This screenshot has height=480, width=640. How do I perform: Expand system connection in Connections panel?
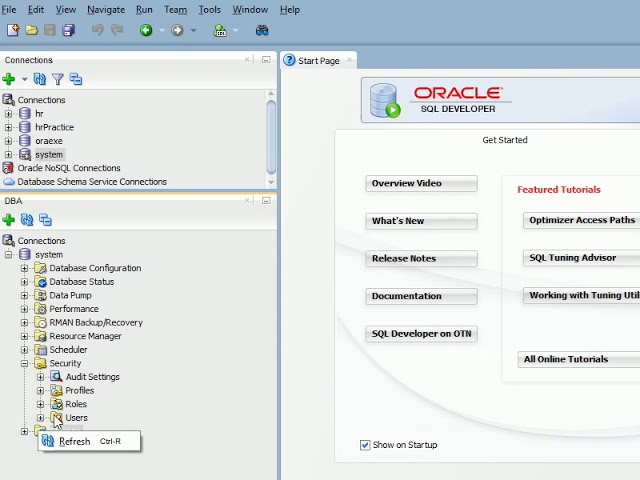pos(8,155)
